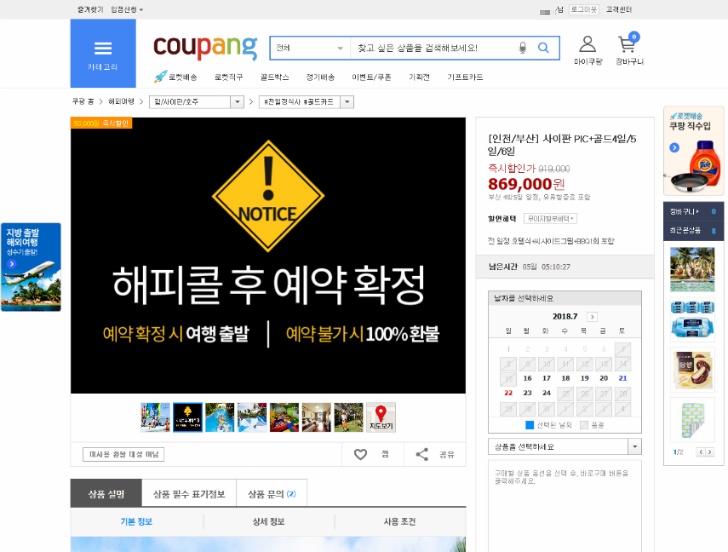The image size is (728, 552).
Task: Open the snack recent item
Action: point(692,370)
